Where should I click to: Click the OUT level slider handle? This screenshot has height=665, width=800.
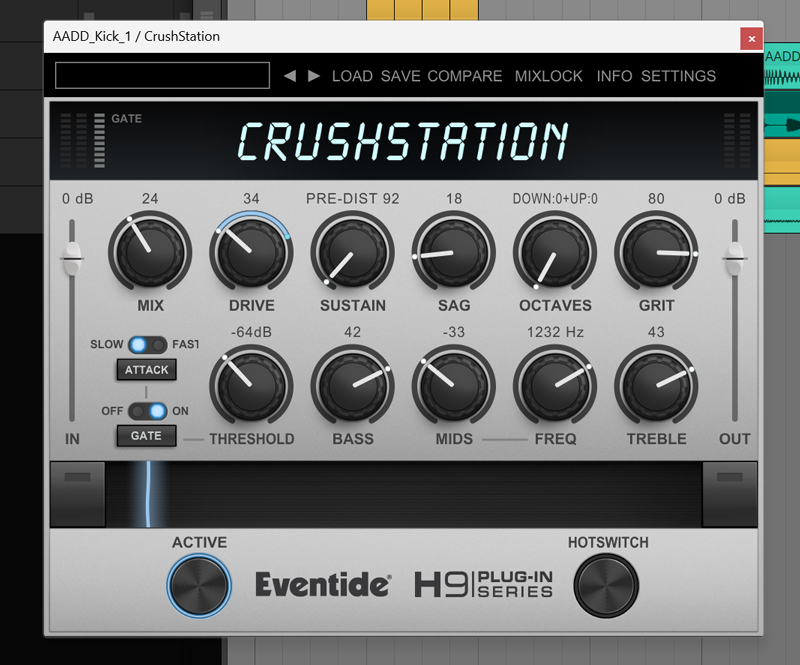(735, 258)
